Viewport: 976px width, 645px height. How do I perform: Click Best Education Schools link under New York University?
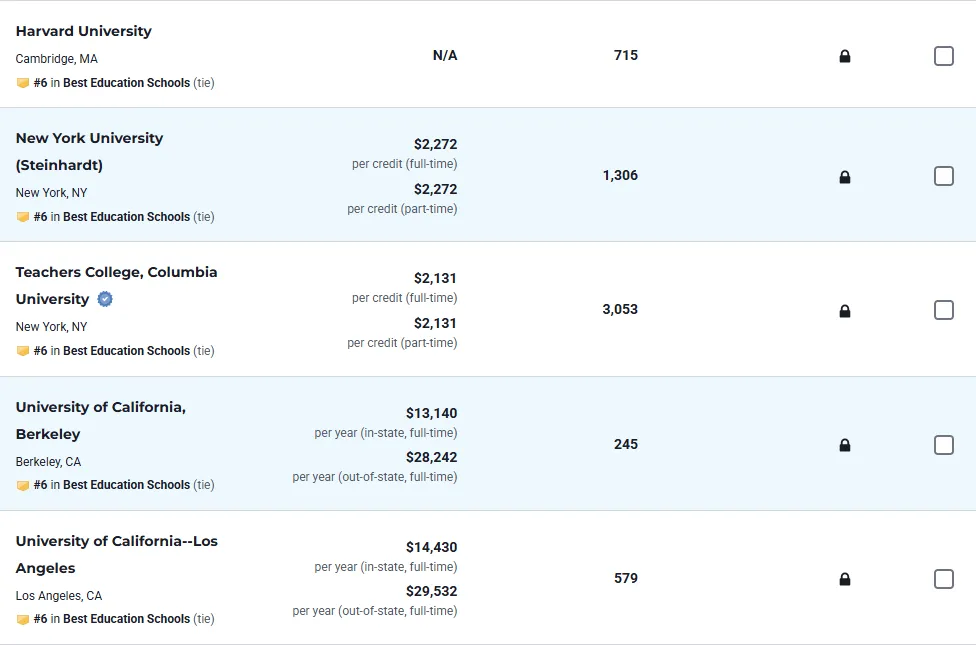(x=126, y=217)
